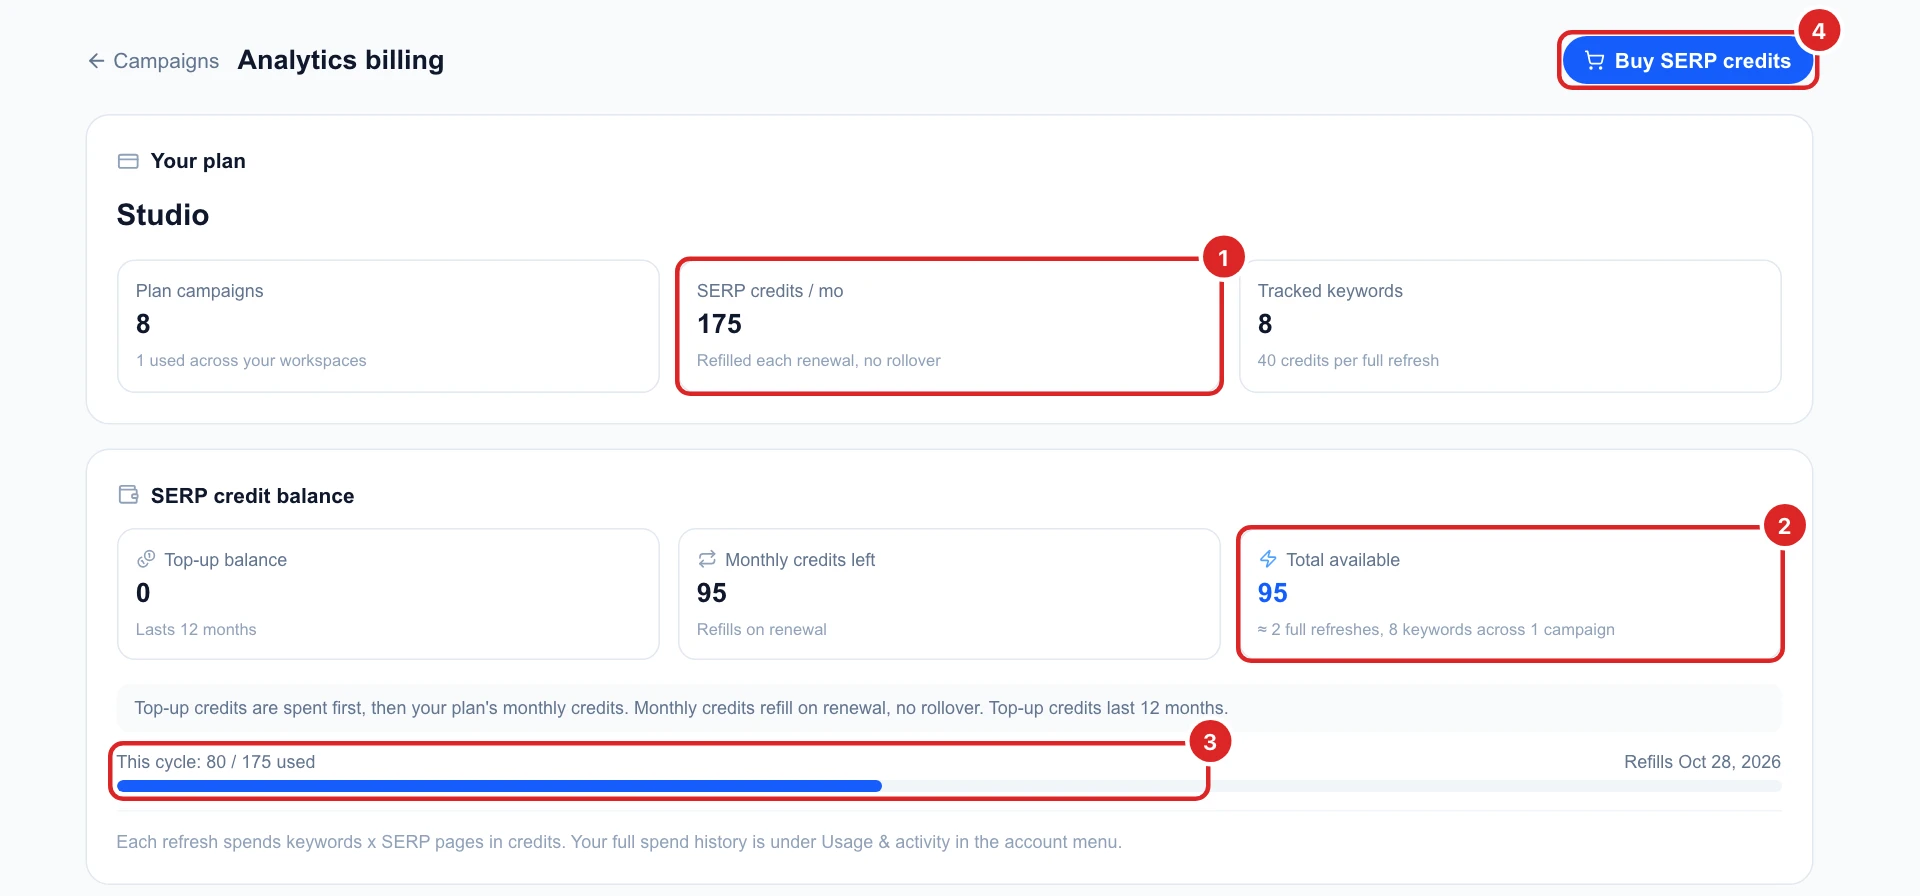The width and height of the screenshot is (1920, 896).
Task: Click the credit card icon beside Your plan
Action: pyautogui.click(x=128, y=161)
